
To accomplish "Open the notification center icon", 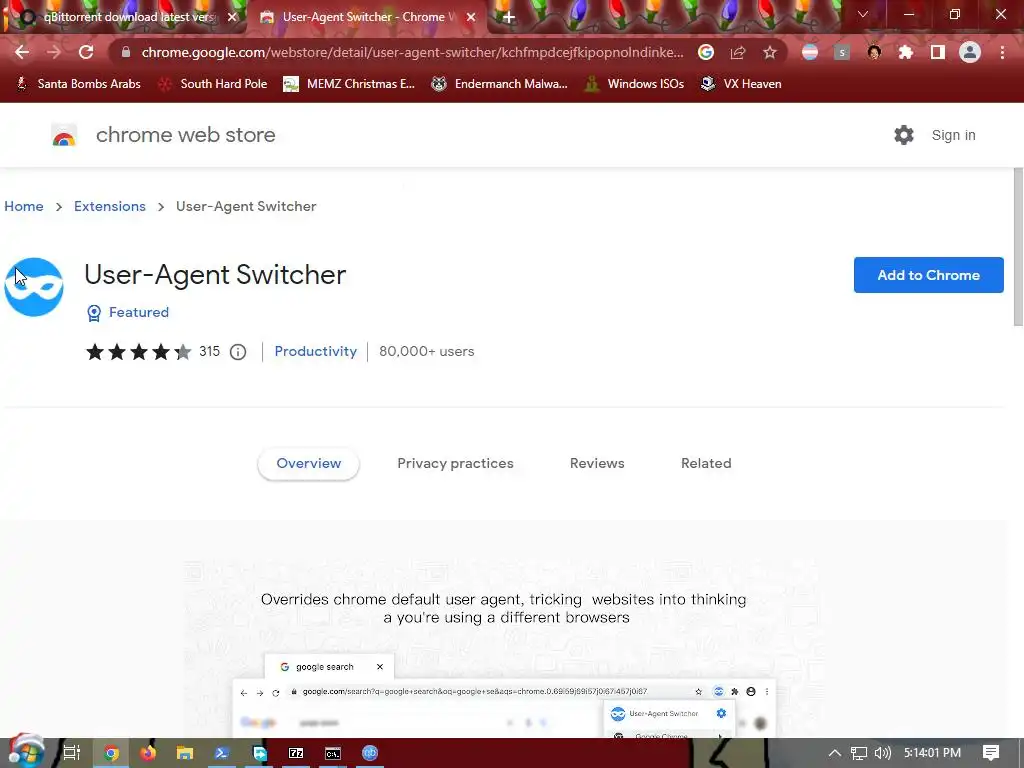I will coord(991,753).
